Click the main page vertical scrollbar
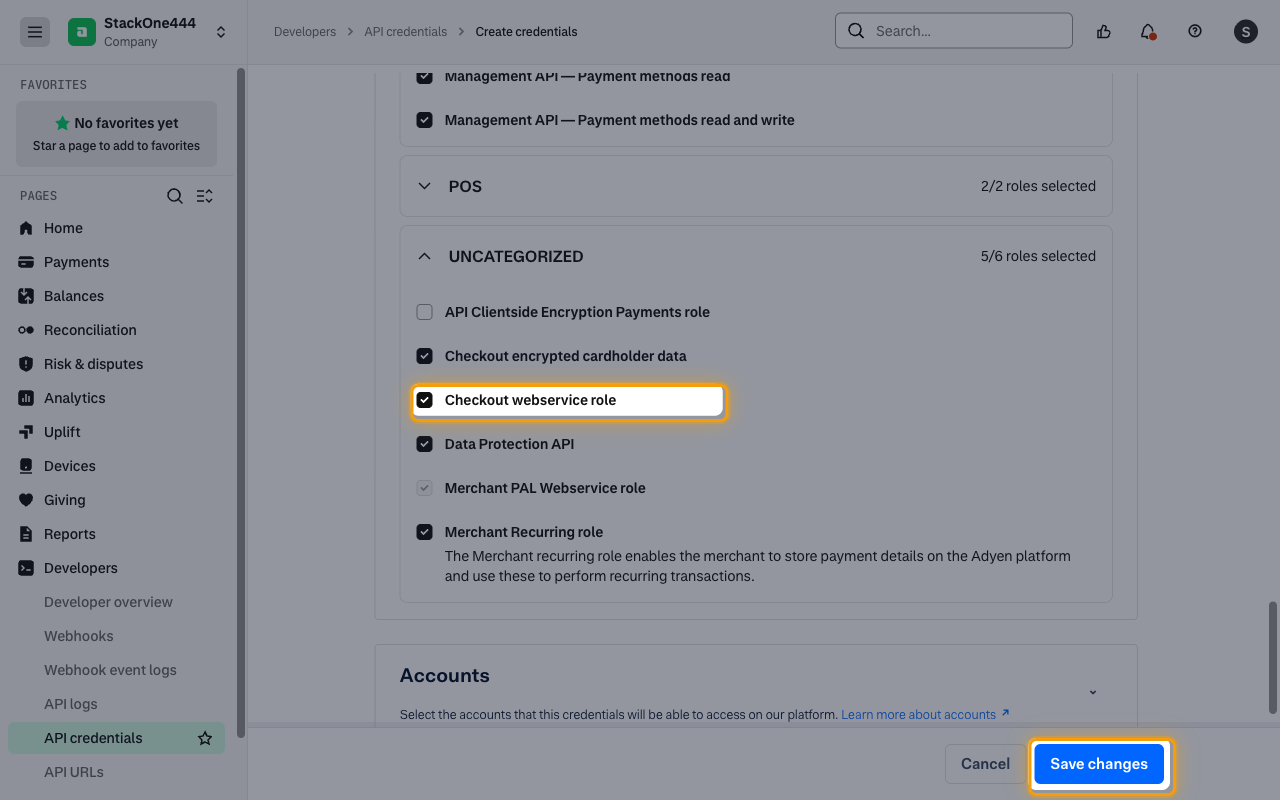 (1273, 657)
